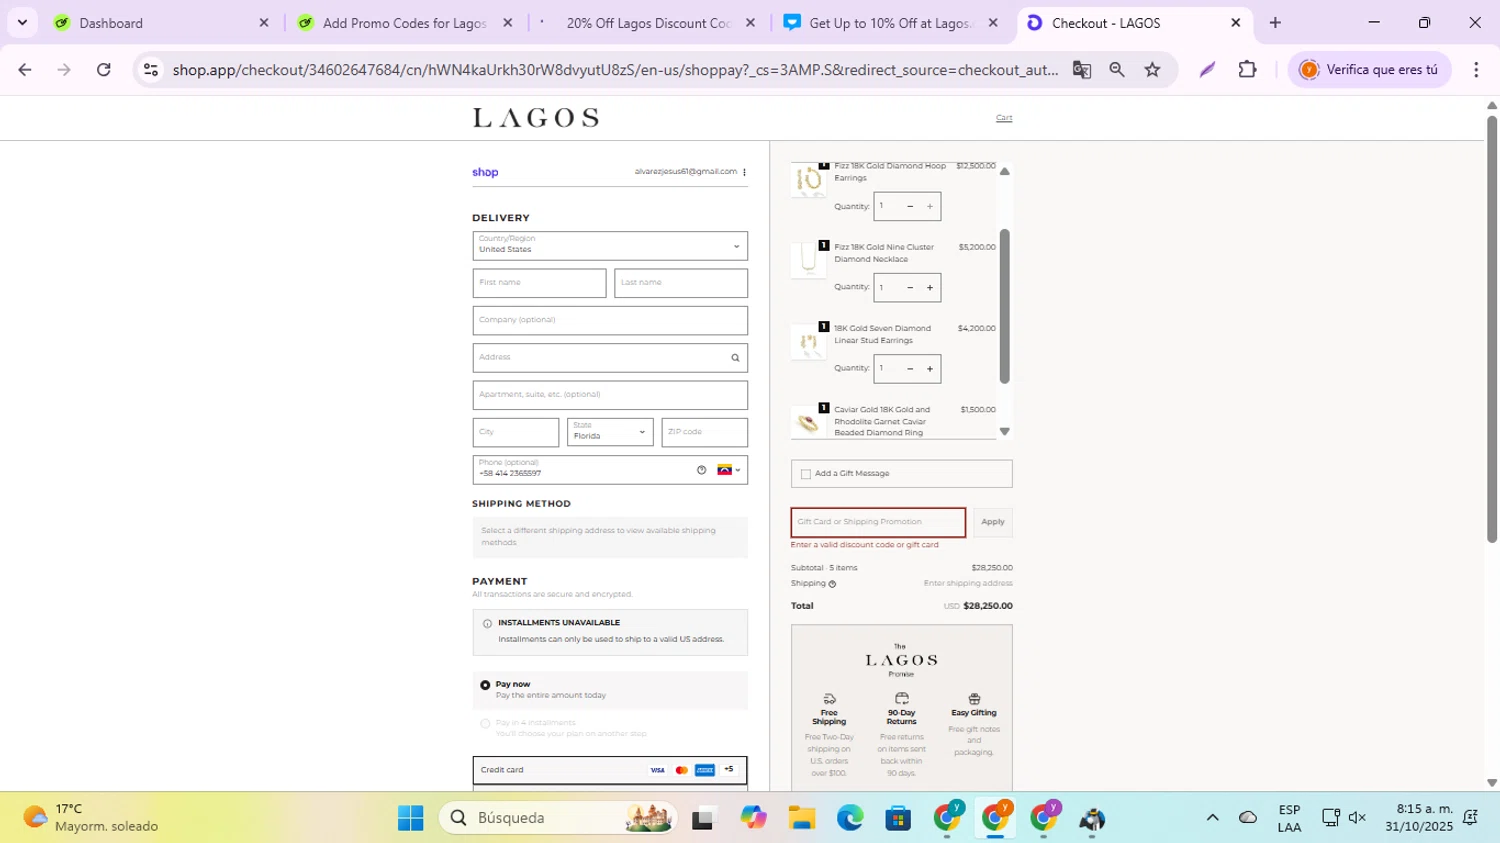Click the taskbar Búsqueda search box
Screen dimensions: 1500x843
(x=558, y=818)
